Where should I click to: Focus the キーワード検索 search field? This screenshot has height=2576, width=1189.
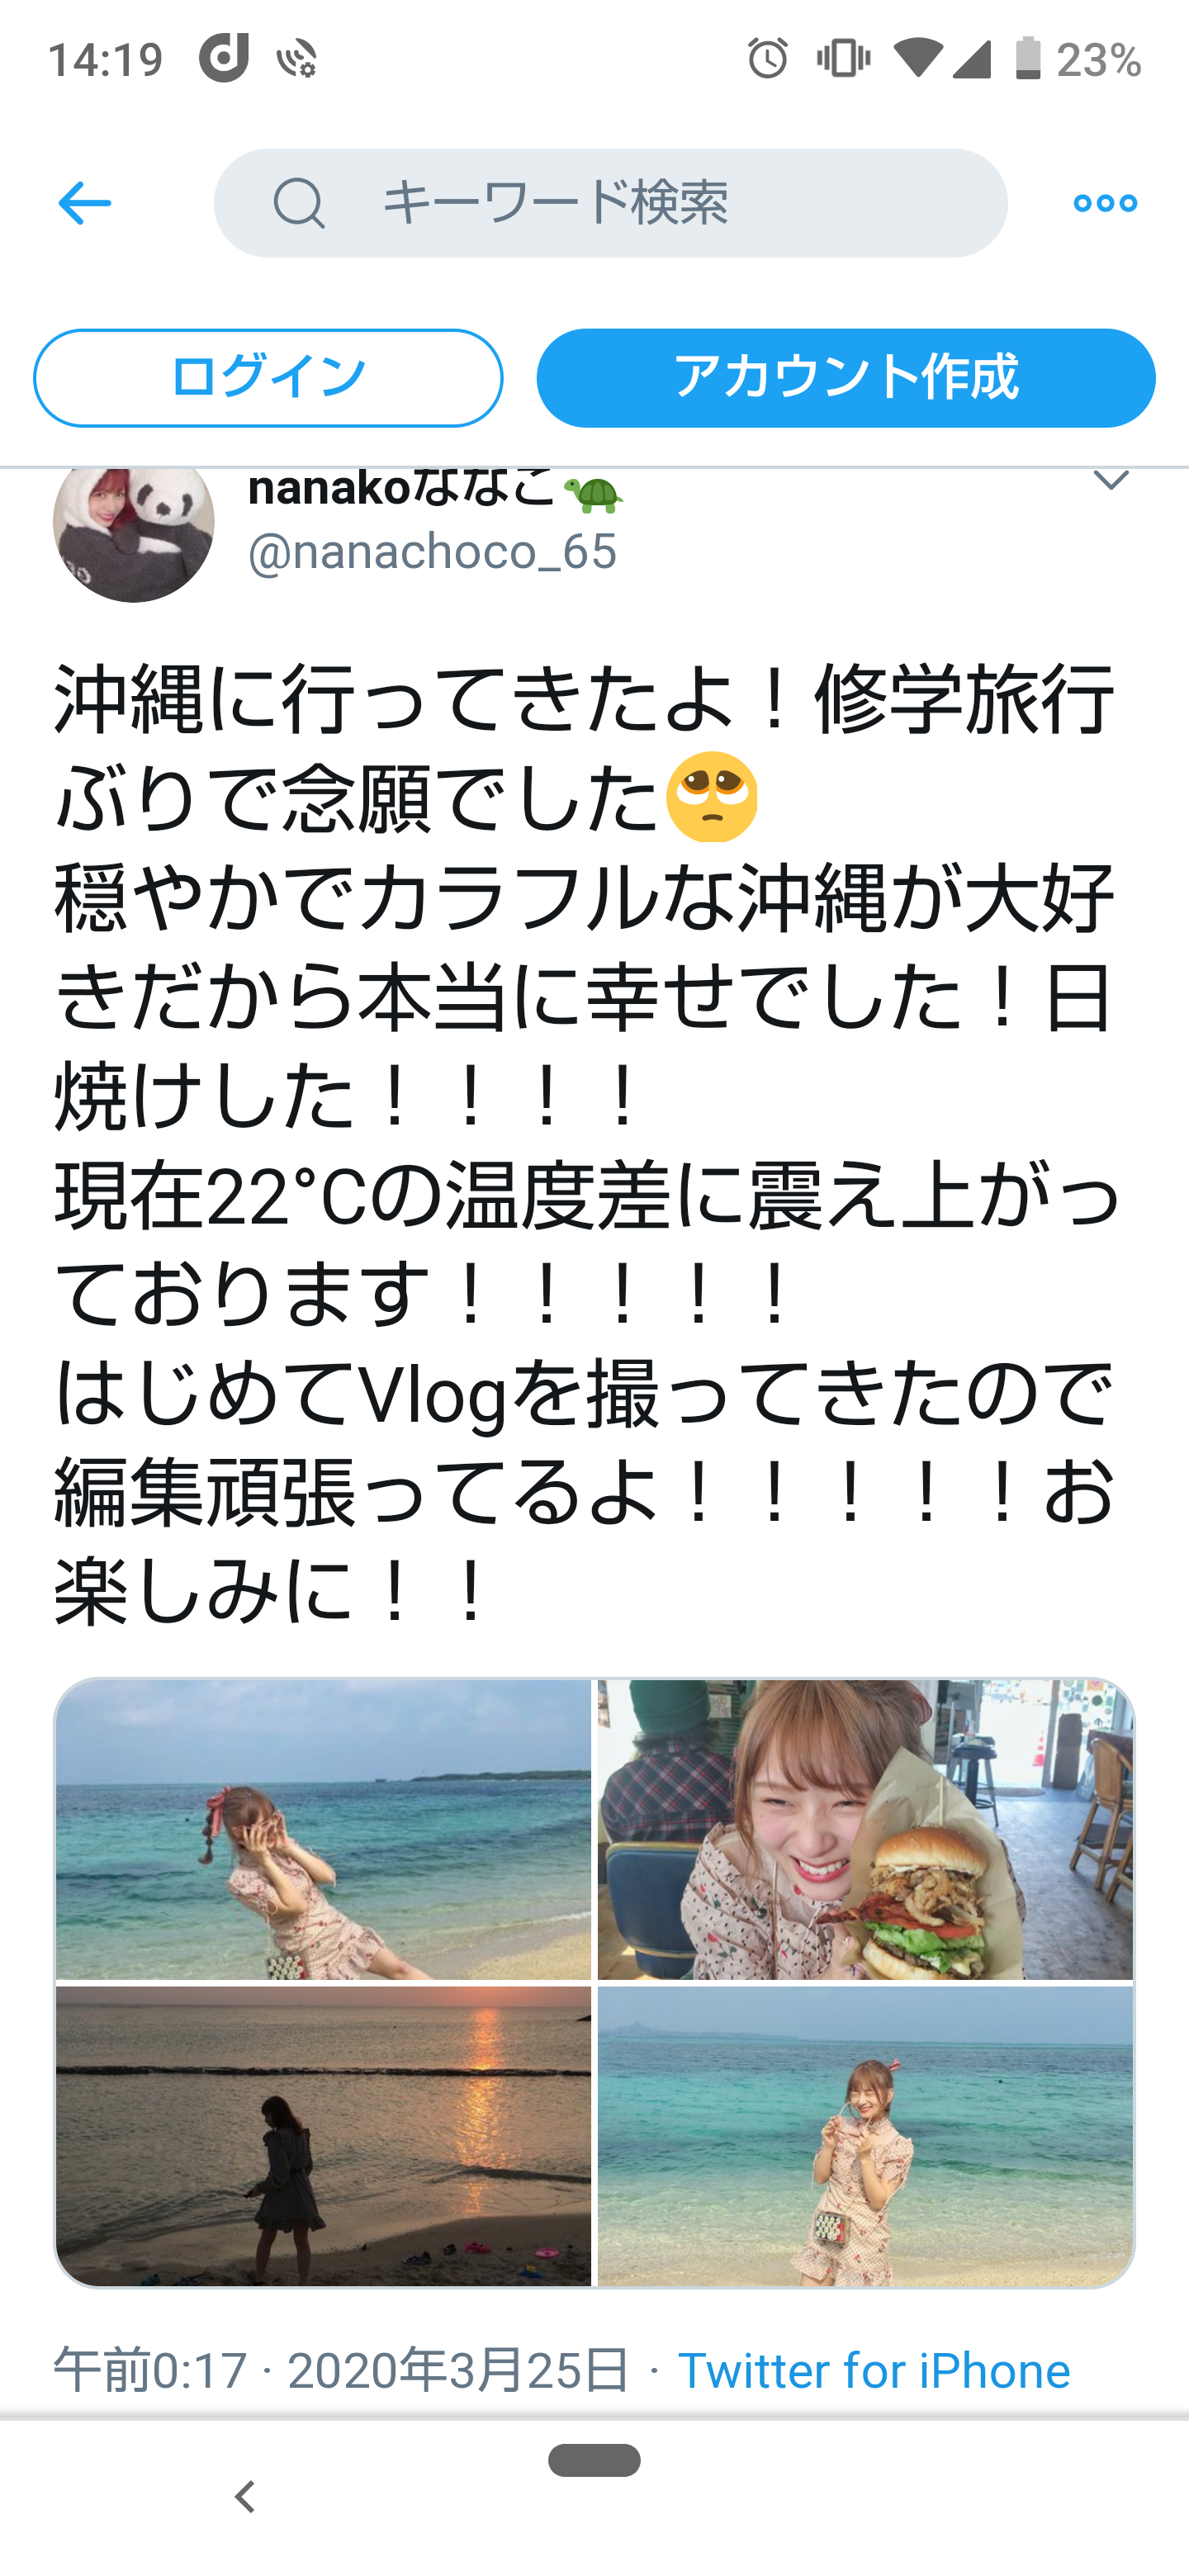(610, 203)
